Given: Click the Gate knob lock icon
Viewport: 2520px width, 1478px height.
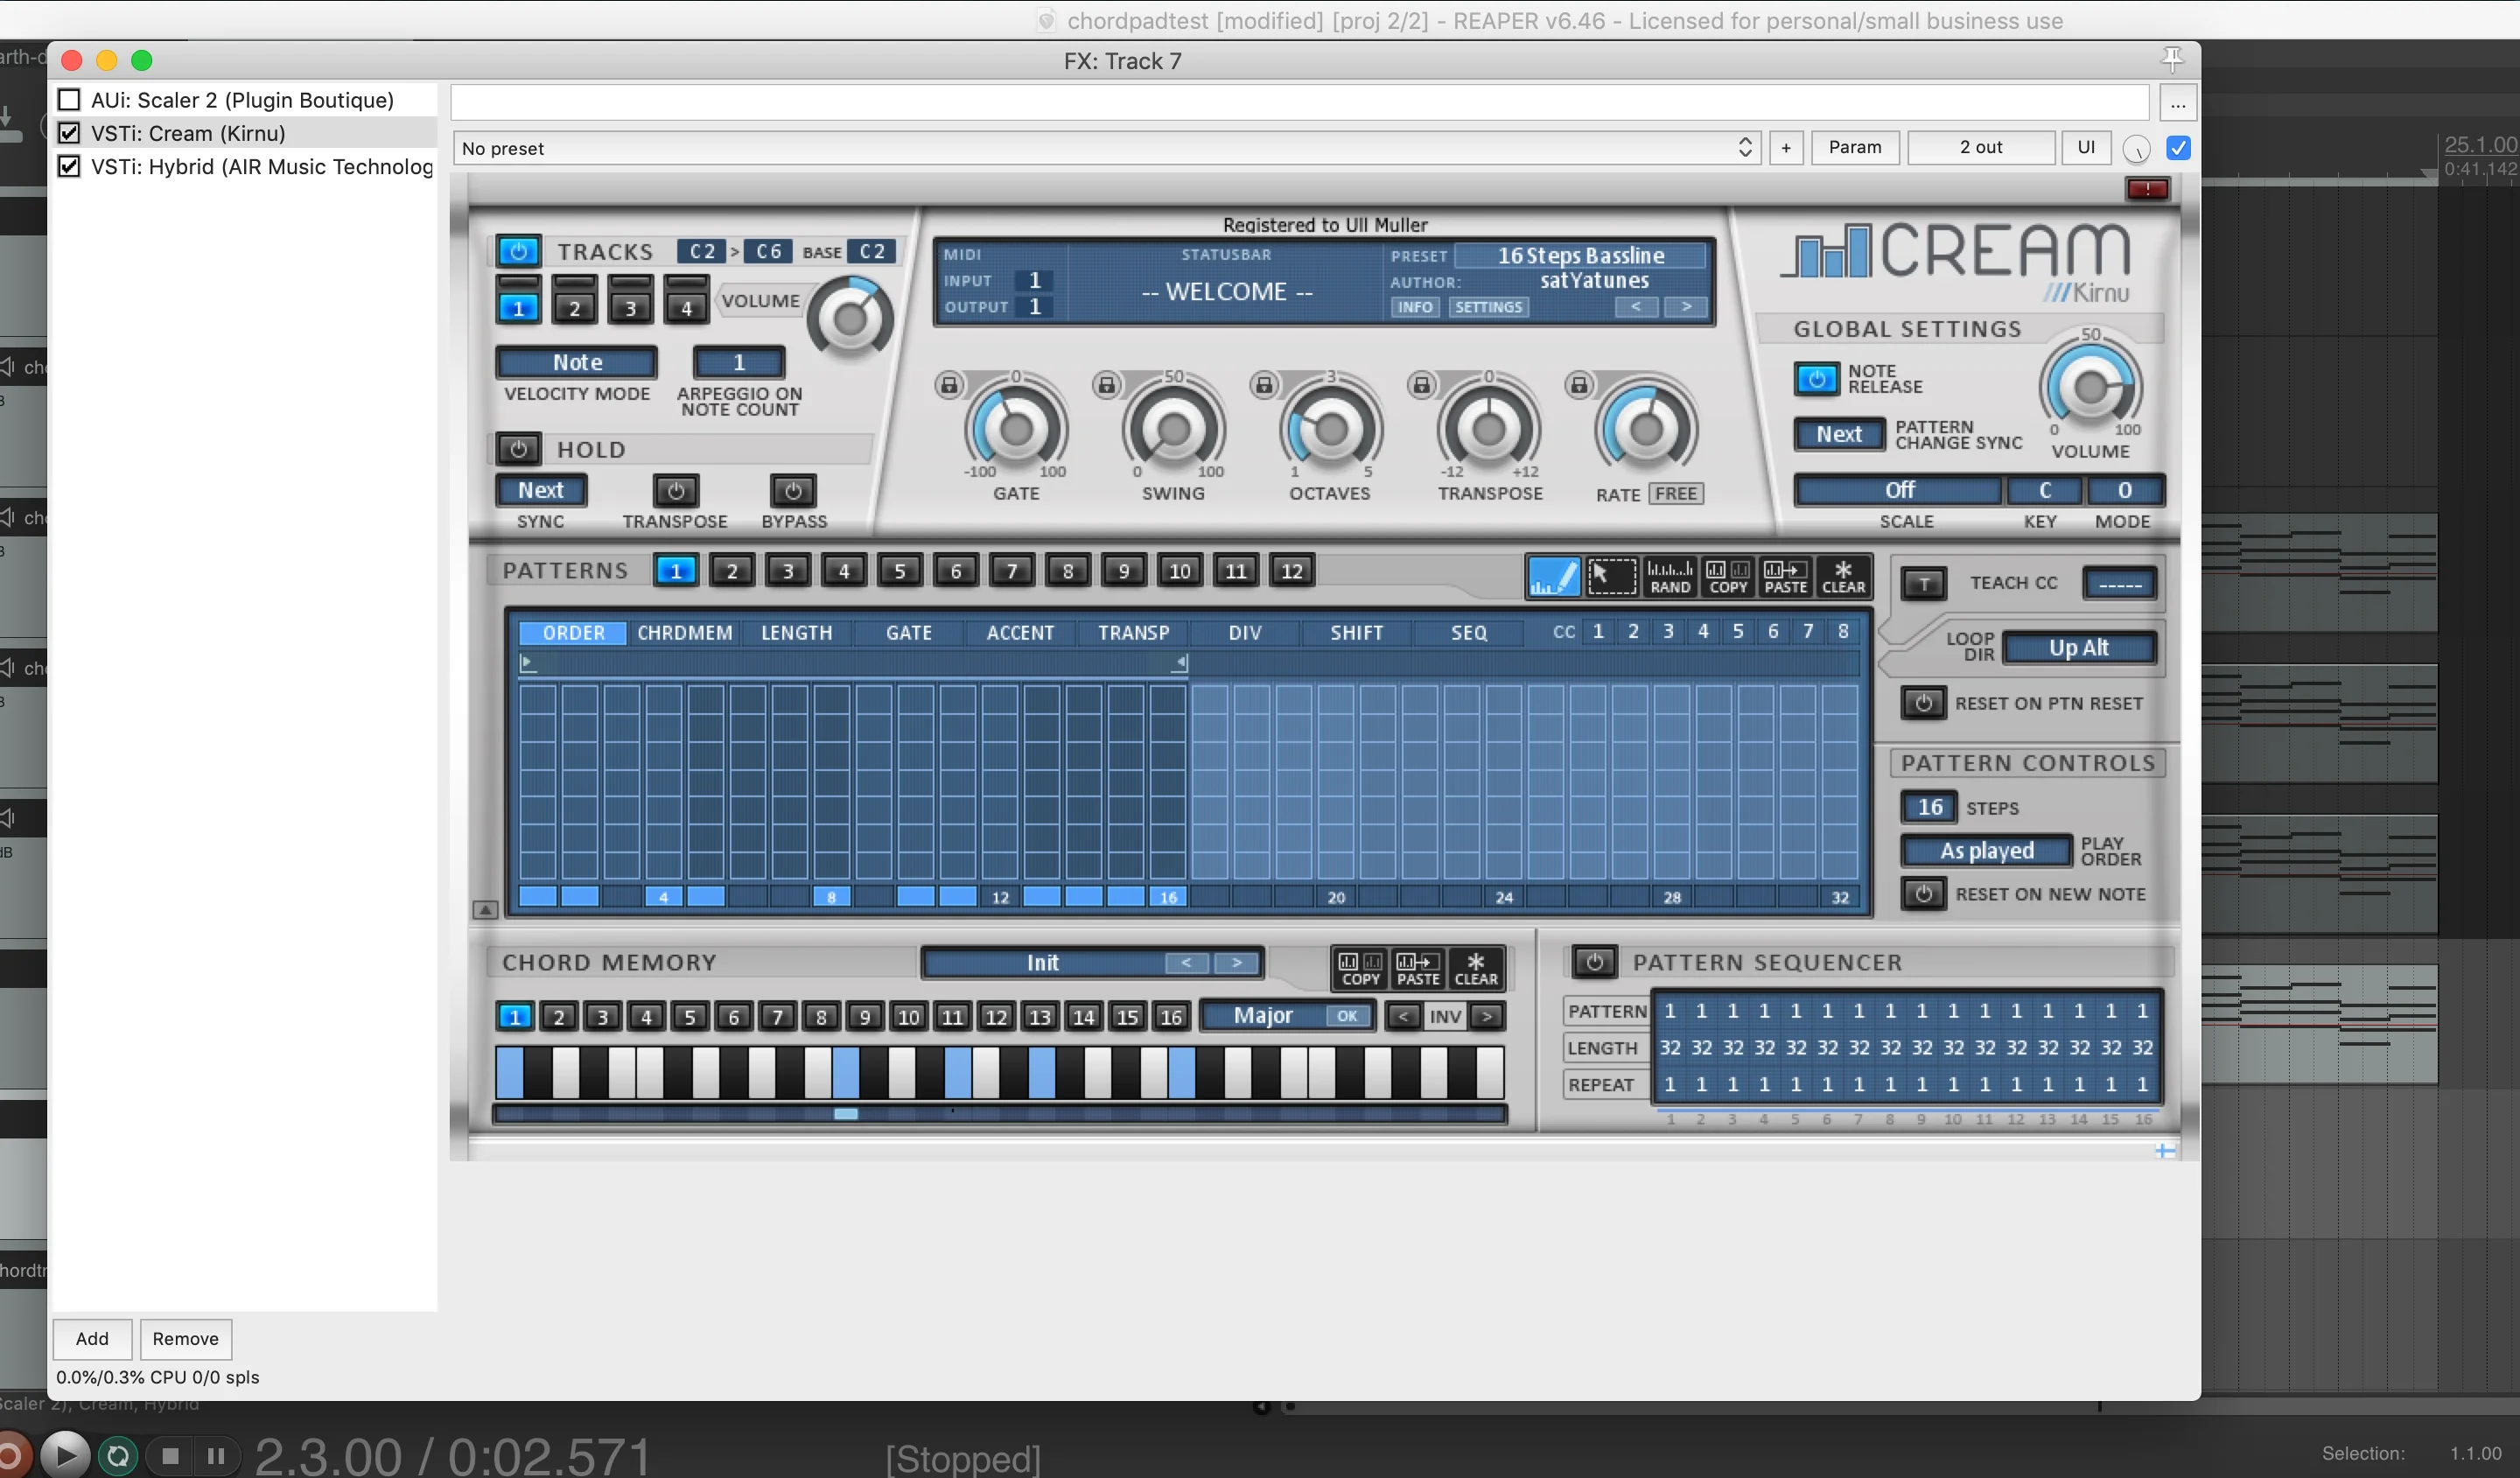Looking at the screenshot, I should (949, 384).
